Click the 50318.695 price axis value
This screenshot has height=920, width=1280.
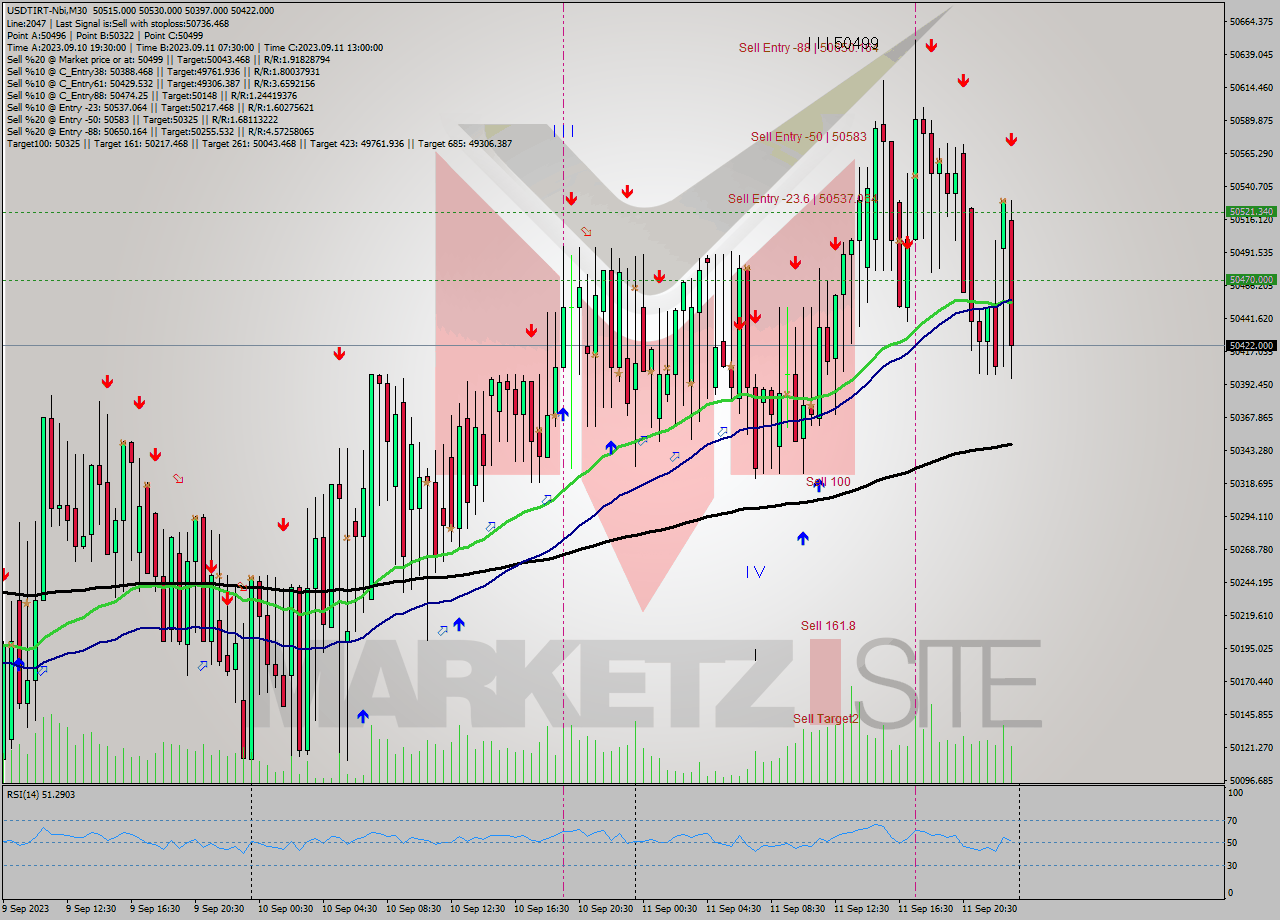[x=1251, y=483]
